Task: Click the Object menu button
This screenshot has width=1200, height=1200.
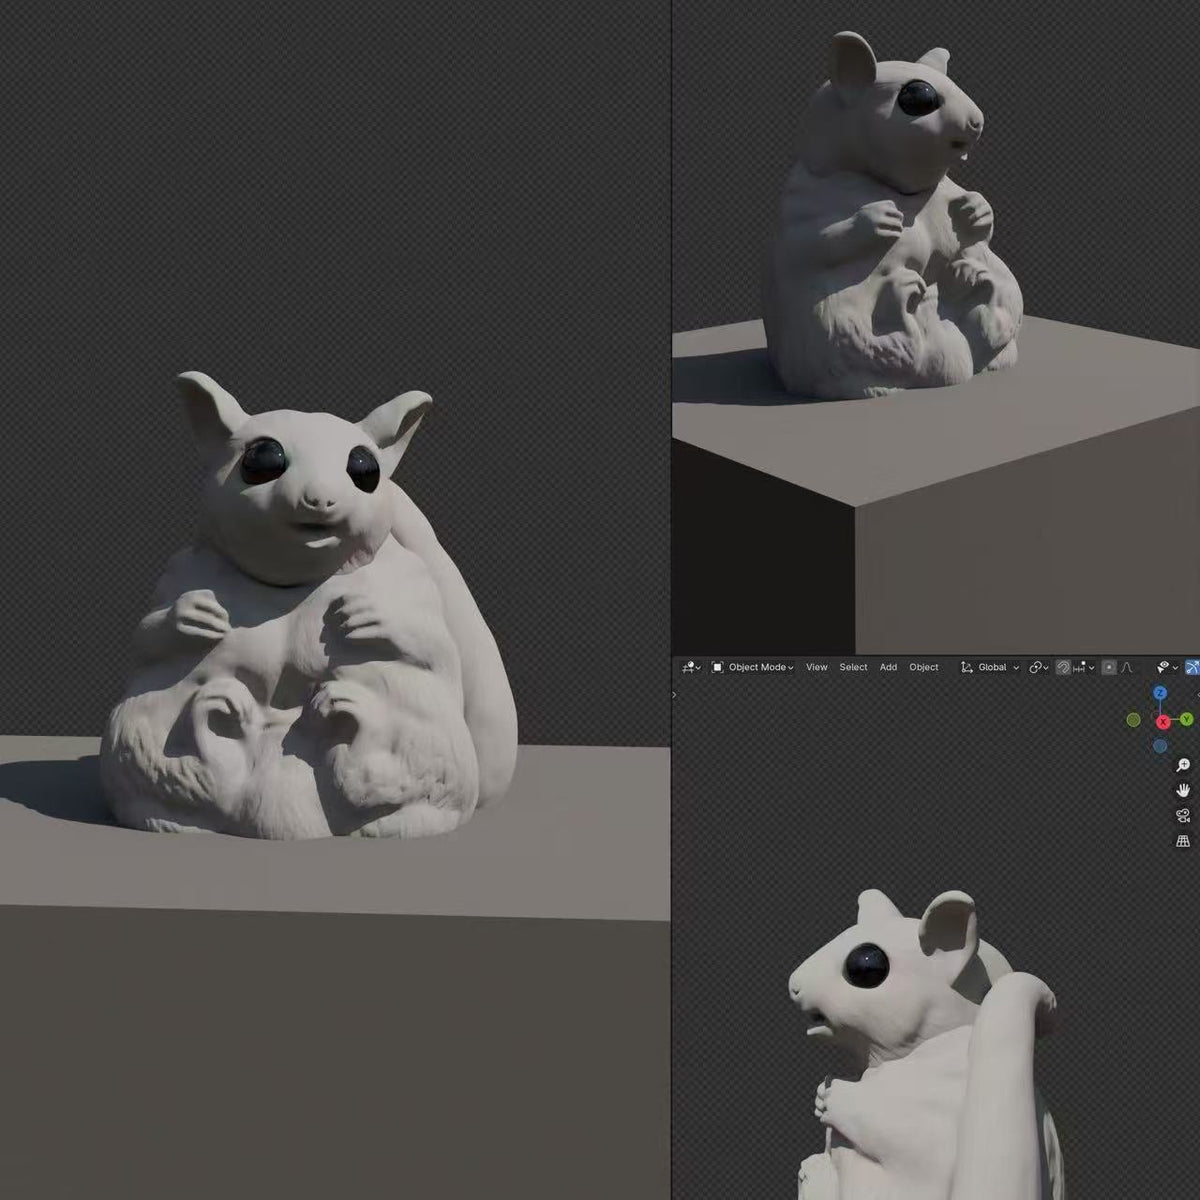Action: [x=923, y=667]
